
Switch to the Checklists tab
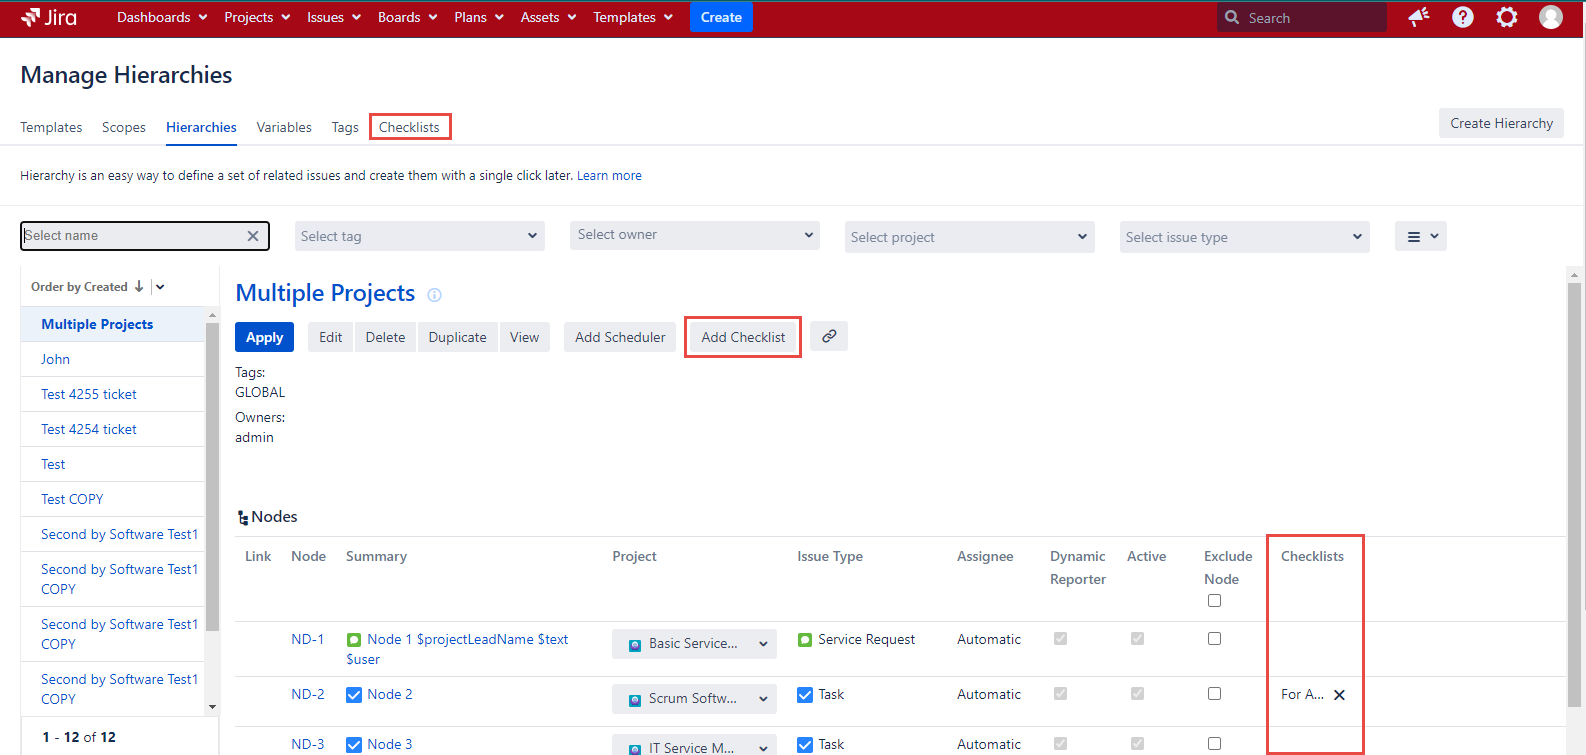pos(409,127)
